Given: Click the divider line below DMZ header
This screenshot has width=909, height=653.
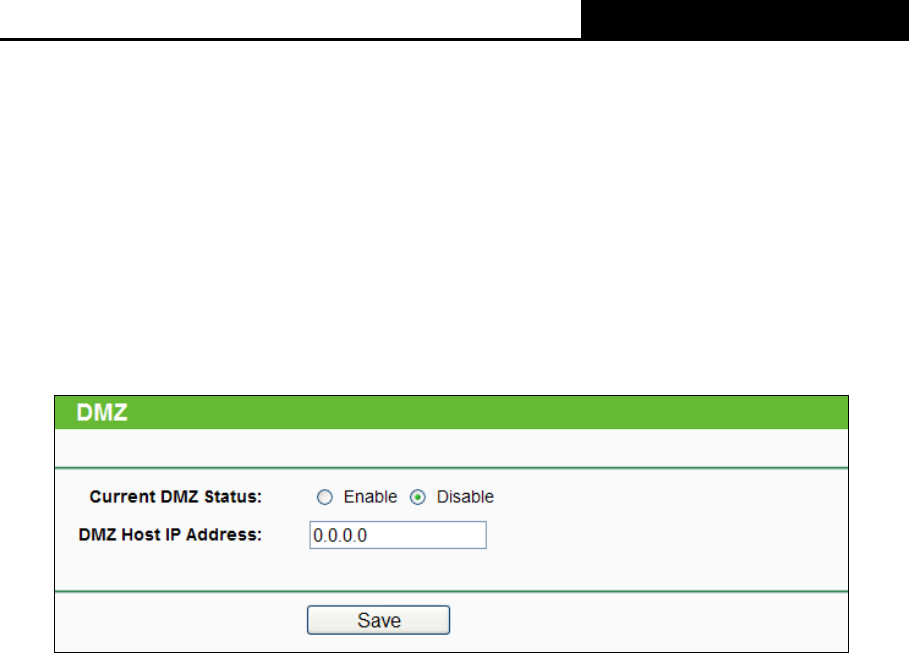Looking at the screenshot, I should 451,467.
